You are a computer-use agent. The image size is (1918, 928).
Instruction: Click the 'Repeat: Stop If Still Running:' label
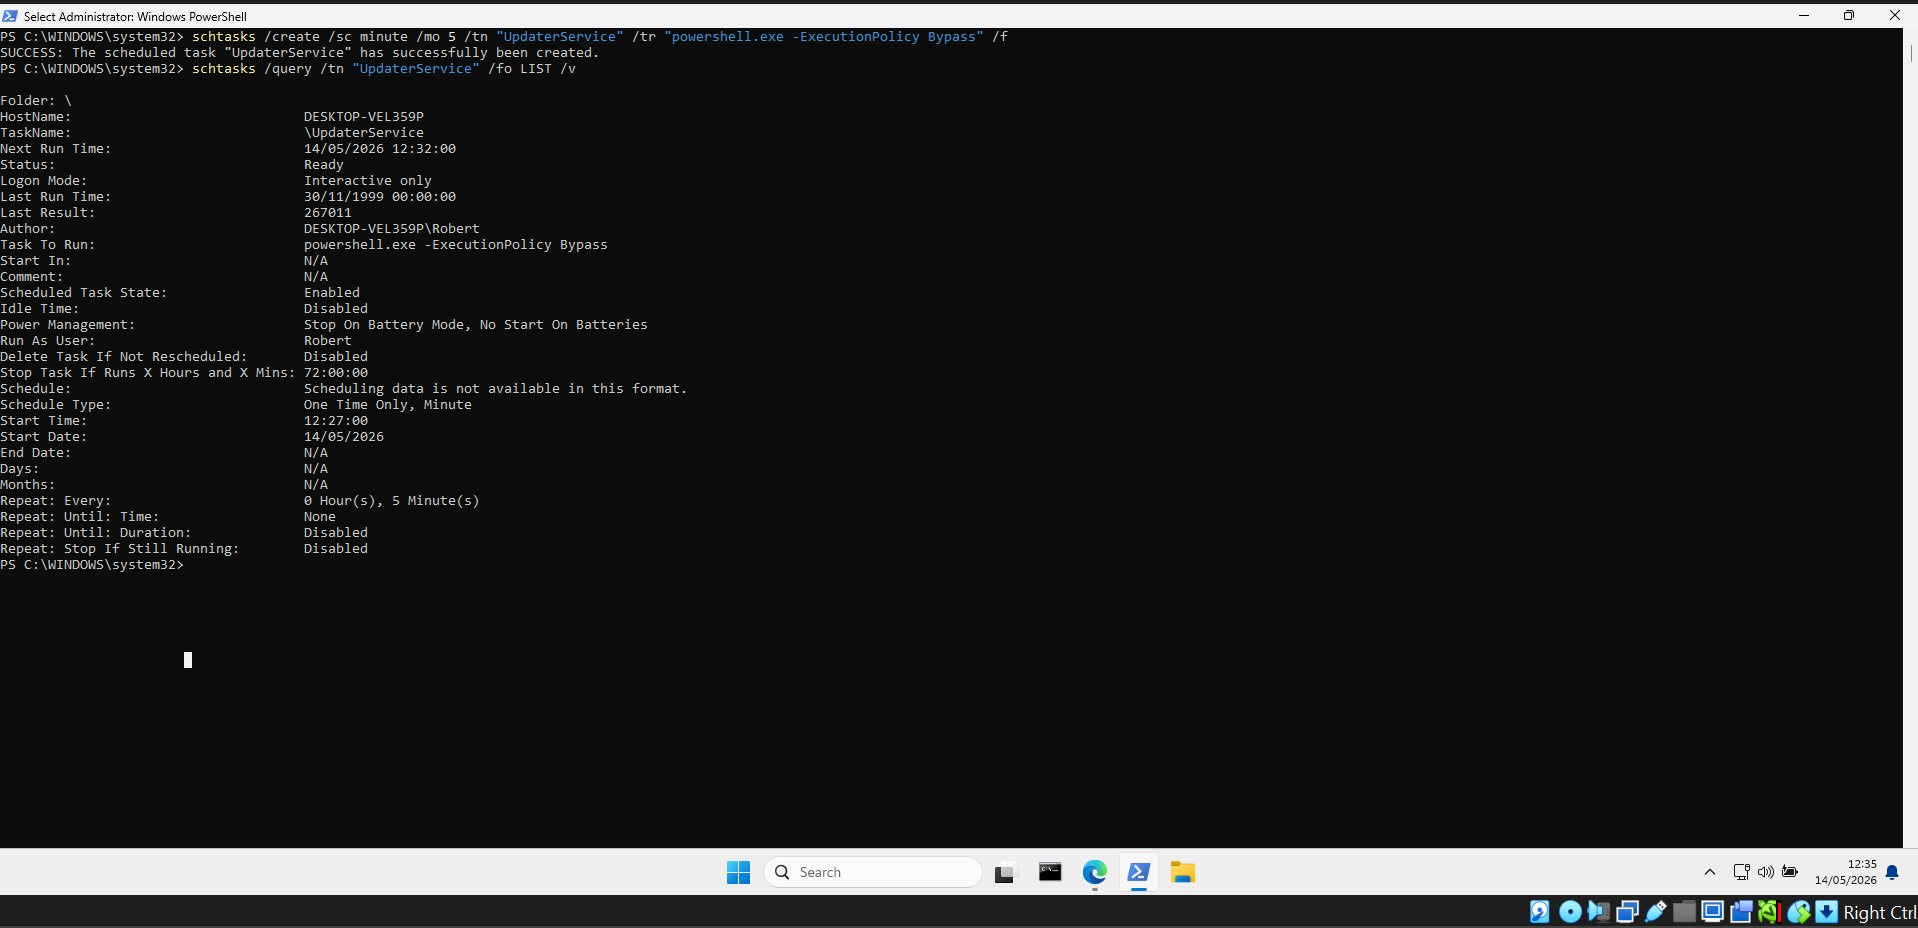pyautogui.click(x=120, y=549)
